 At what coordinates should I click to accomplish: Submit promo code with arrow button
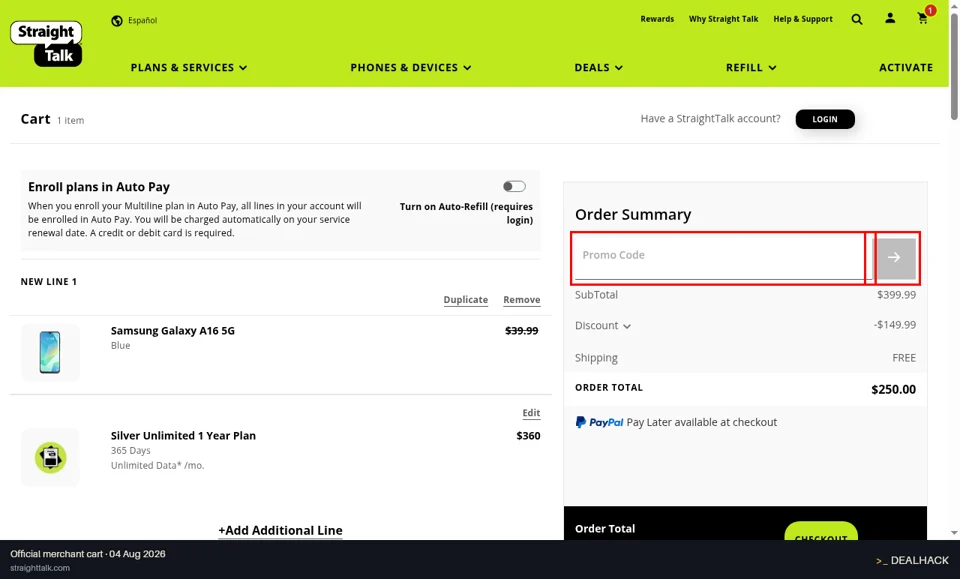pyautogui.click(x=897, y=258)
